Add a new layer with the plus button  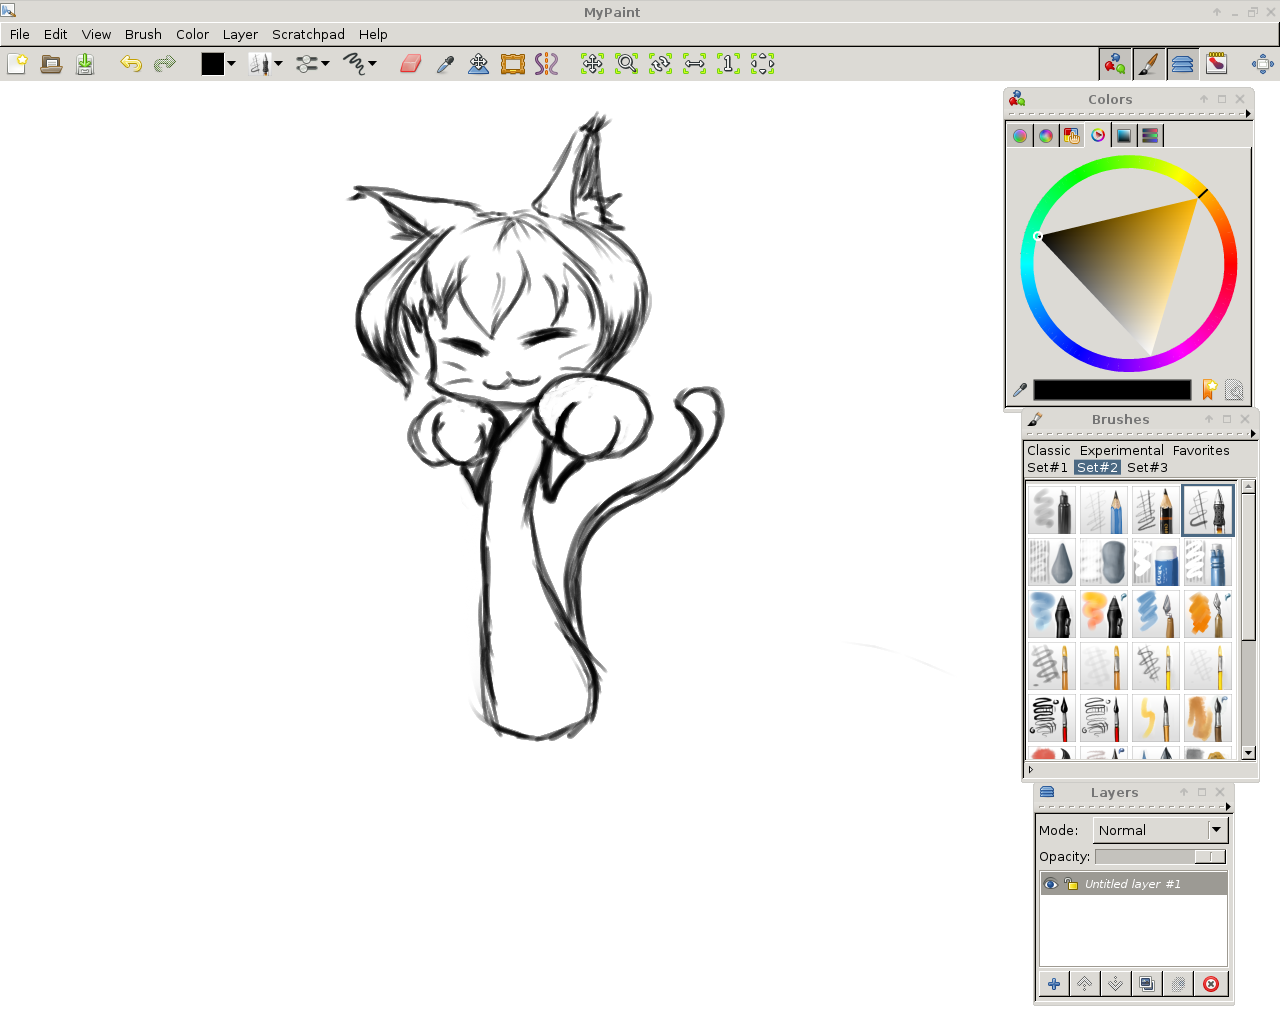[1053, 984]
